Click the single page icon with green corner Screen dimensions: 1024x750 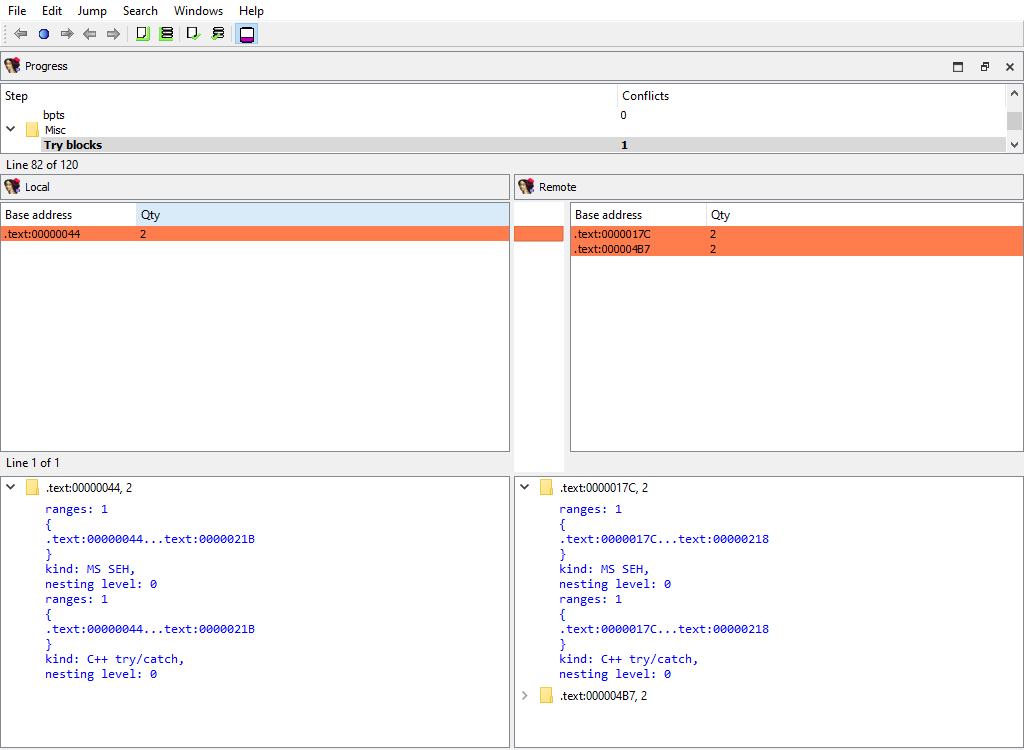pyautogui.click(x=142, y=34)
